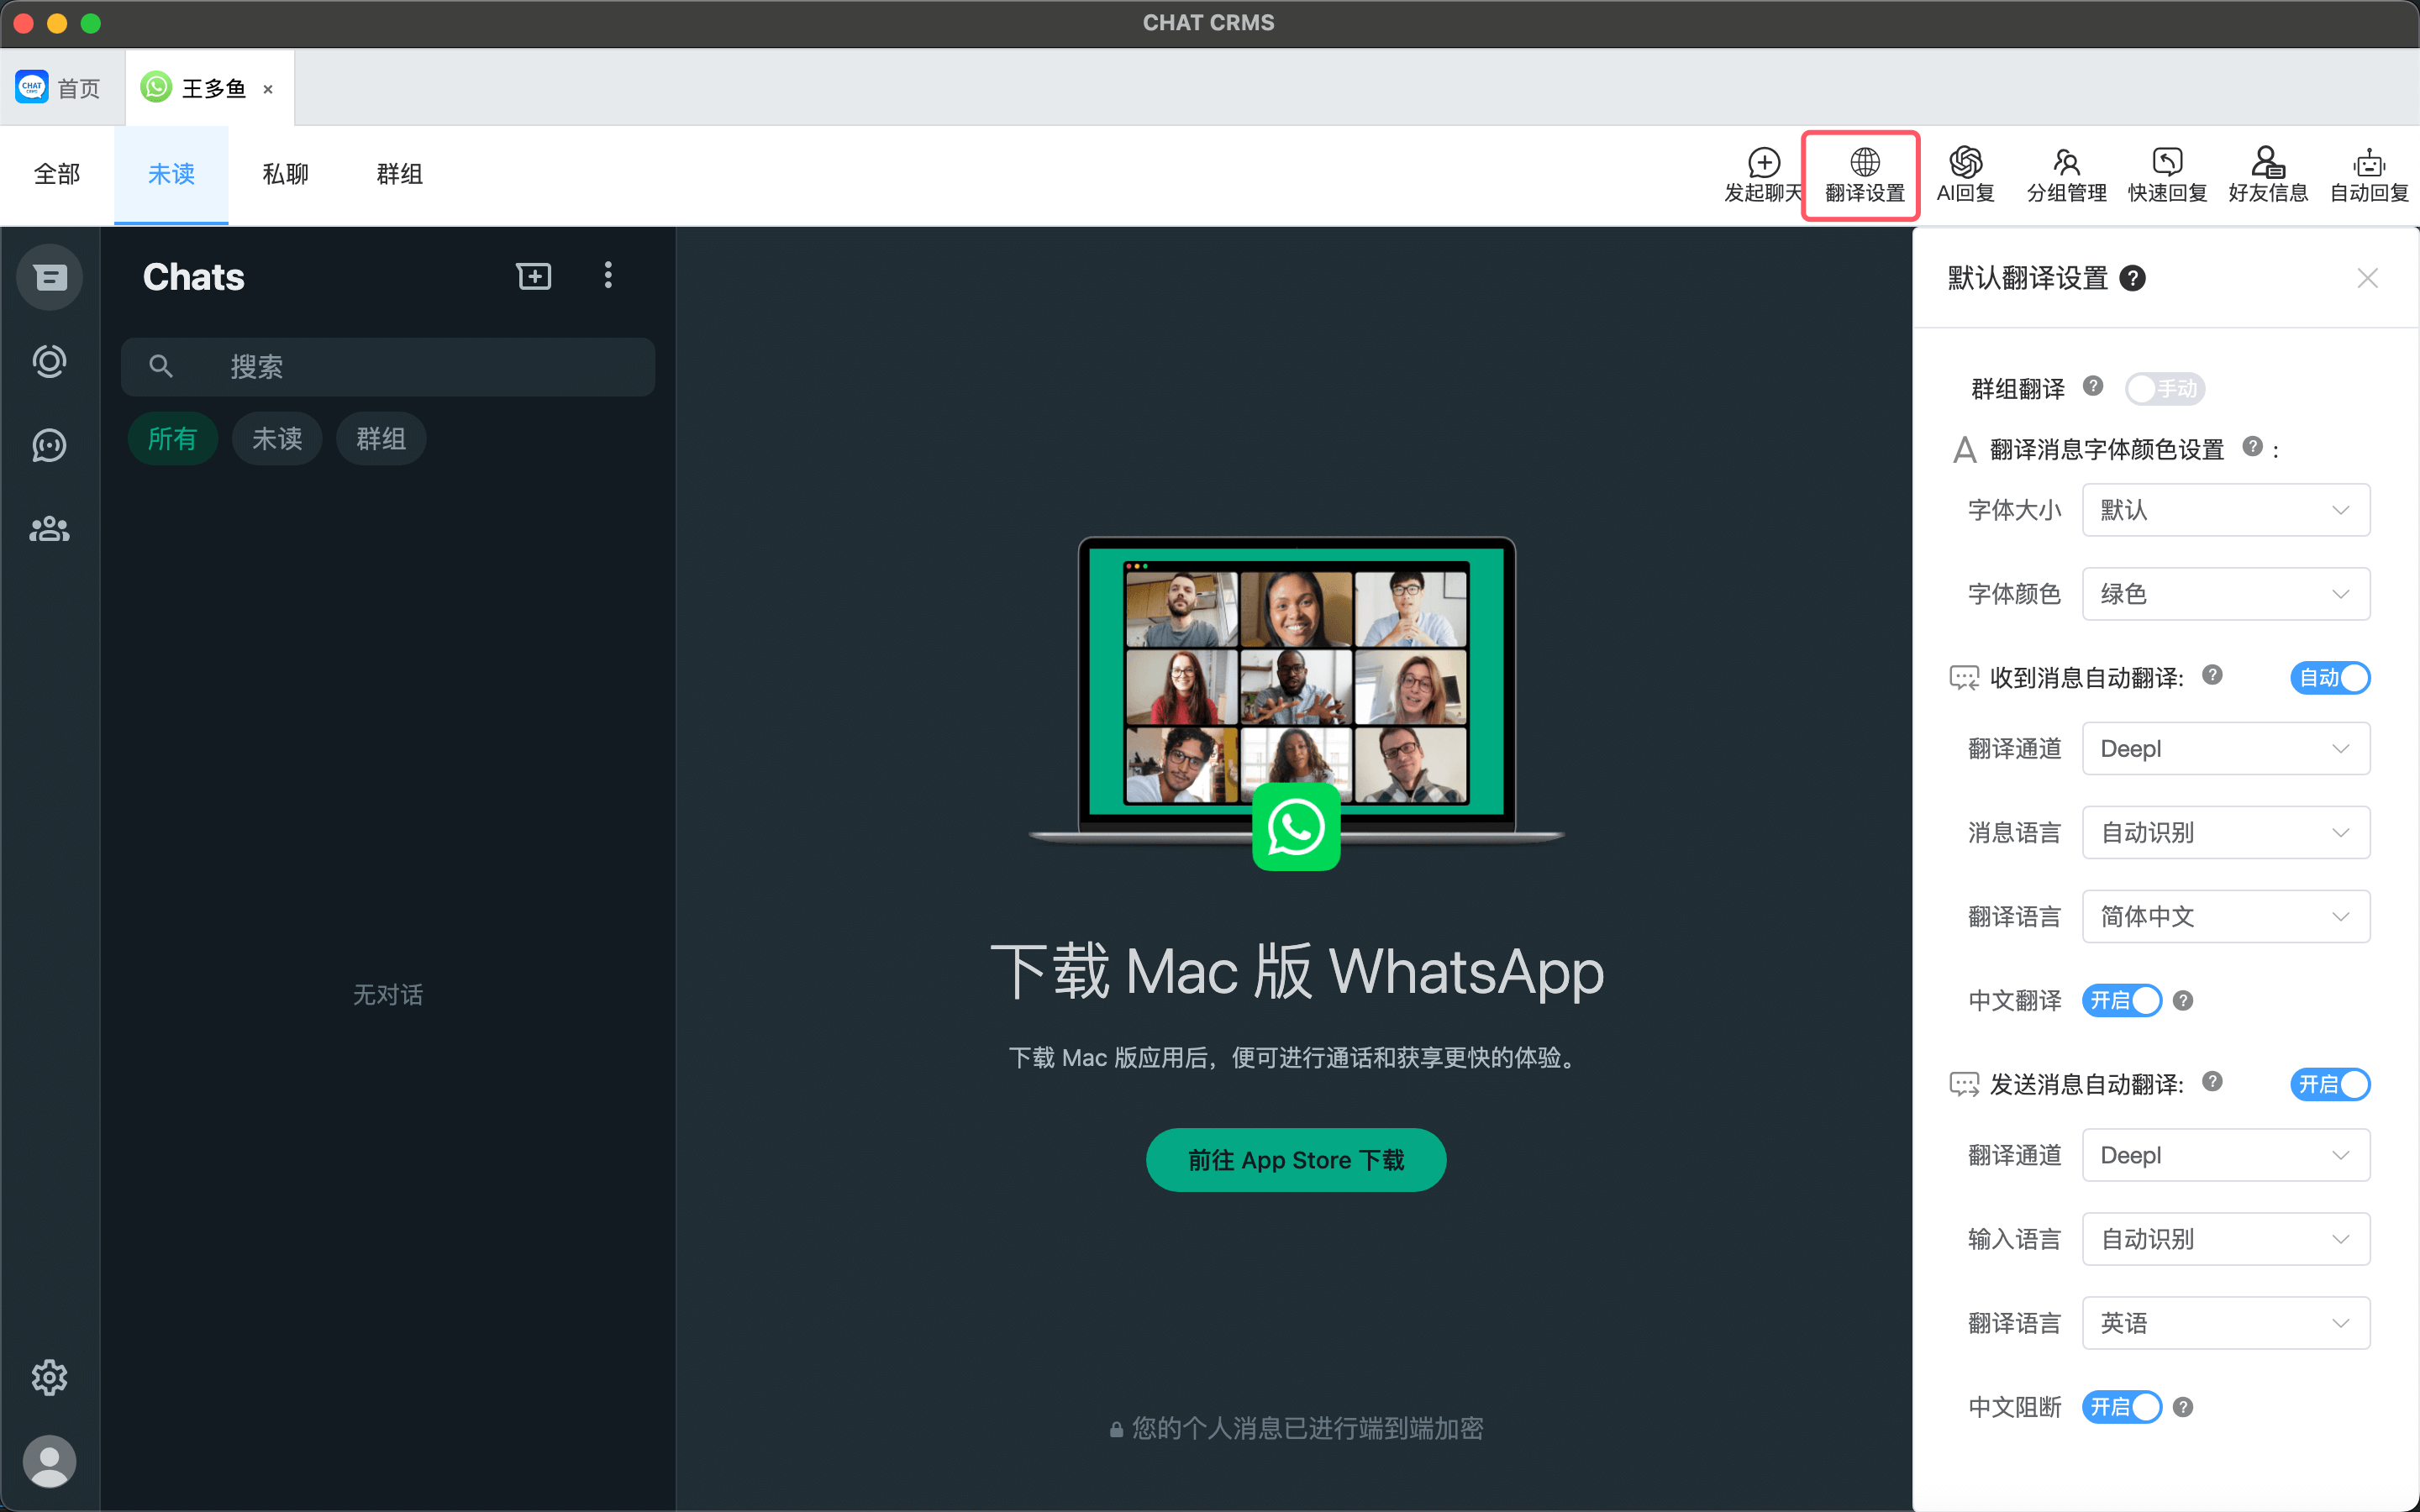The image size is (2420, 1512).
Task: Toggle the 群组翻译 手动 switch
Action: click(x=2165, y=388)
